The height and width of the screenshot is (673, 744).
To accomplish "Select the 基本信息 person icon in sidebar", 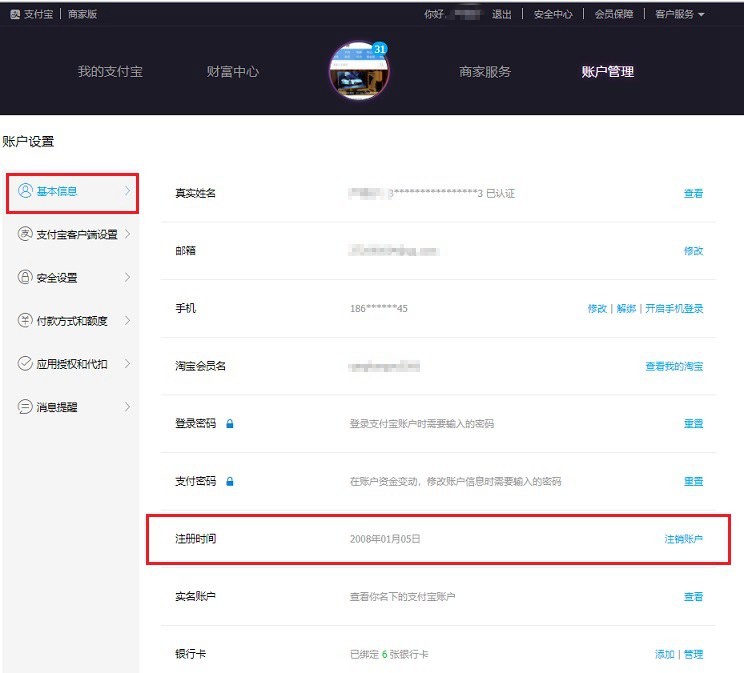I will [25, 191].
